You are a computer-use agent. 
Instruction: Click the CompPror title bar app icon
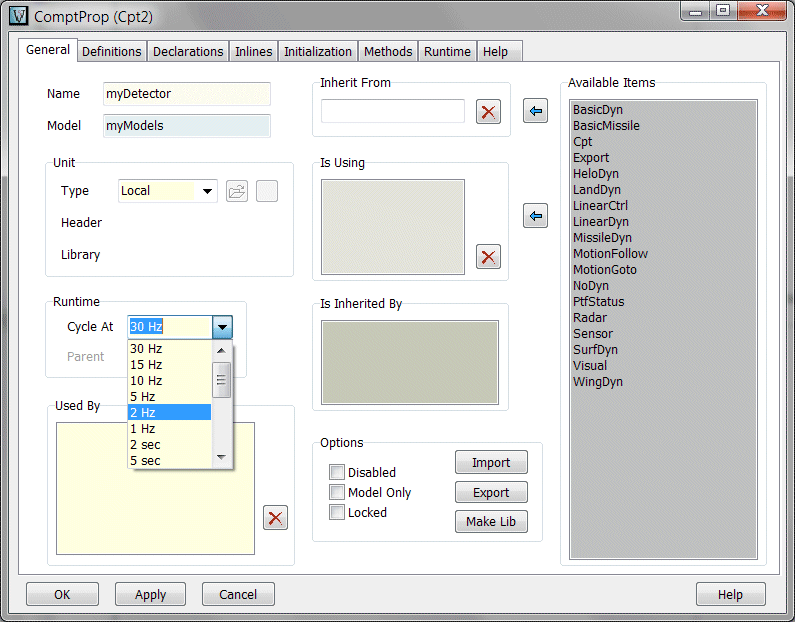pyautogui.click(x=17, y=17)
